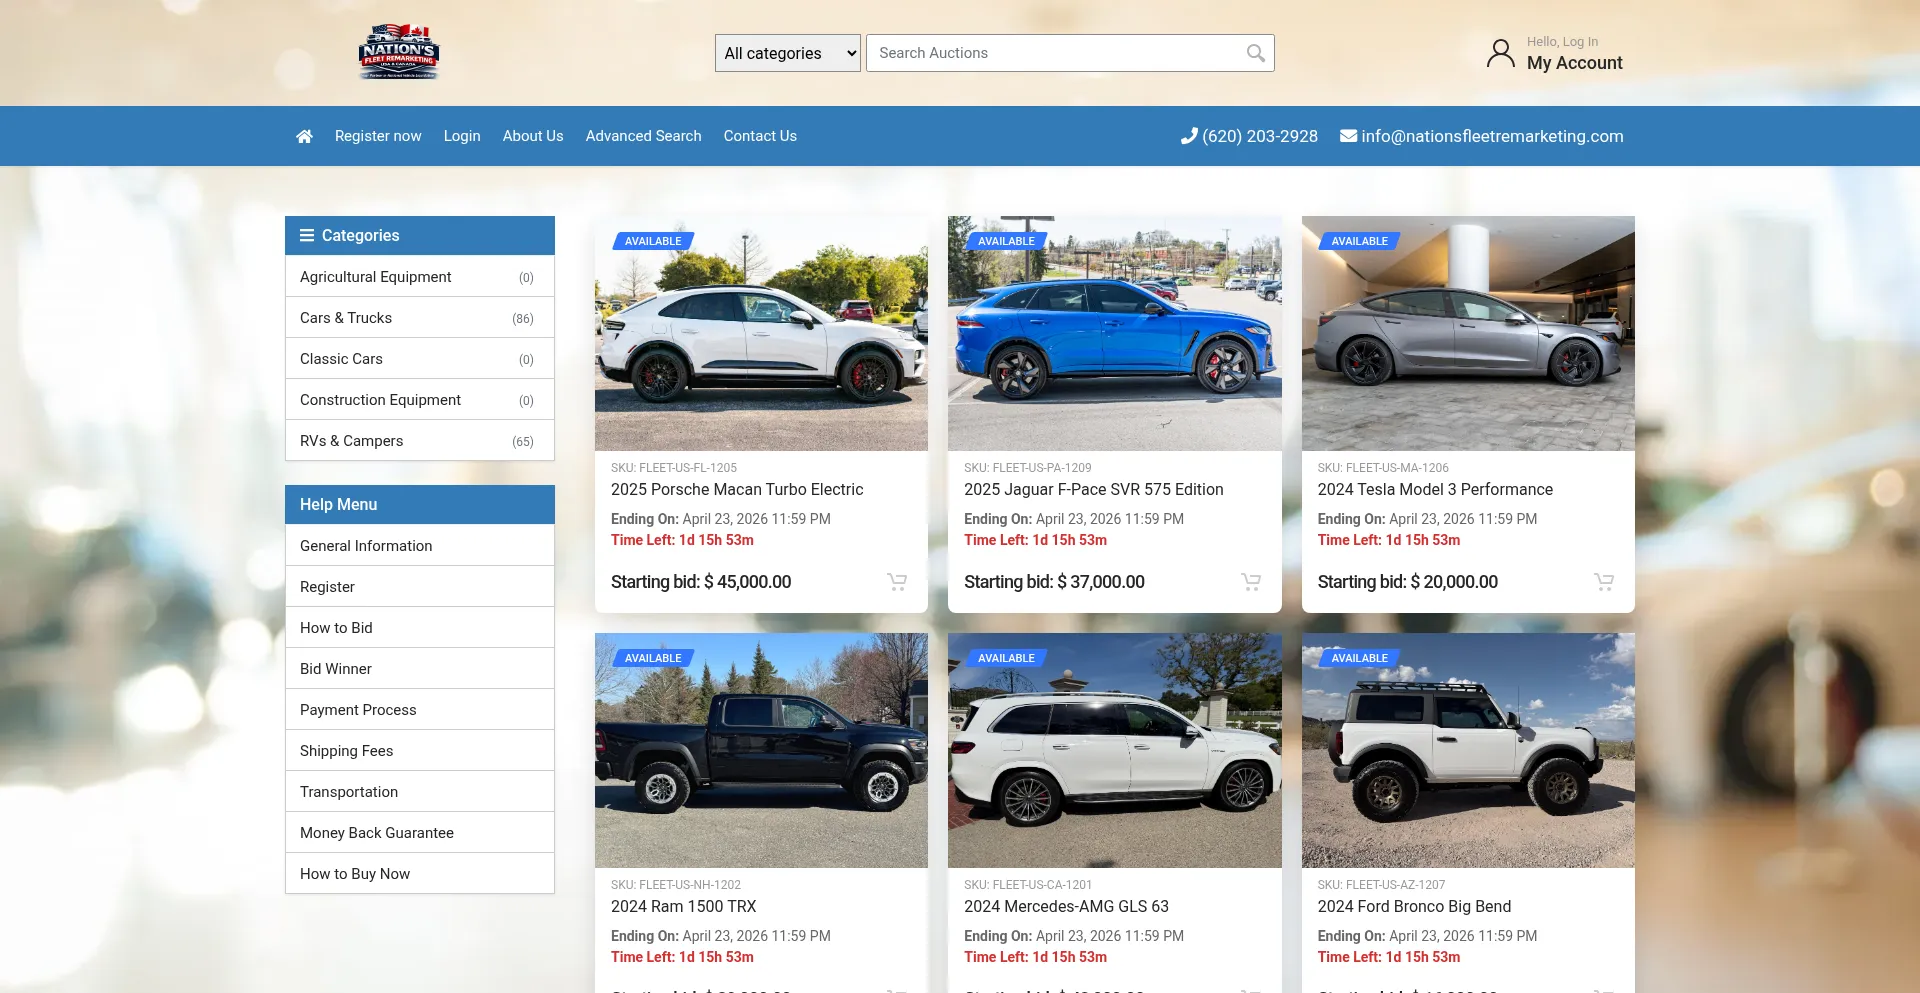Click the Search Auctions input field
This screenshot has width=1920, height=993.
(x=1055, y=53)
